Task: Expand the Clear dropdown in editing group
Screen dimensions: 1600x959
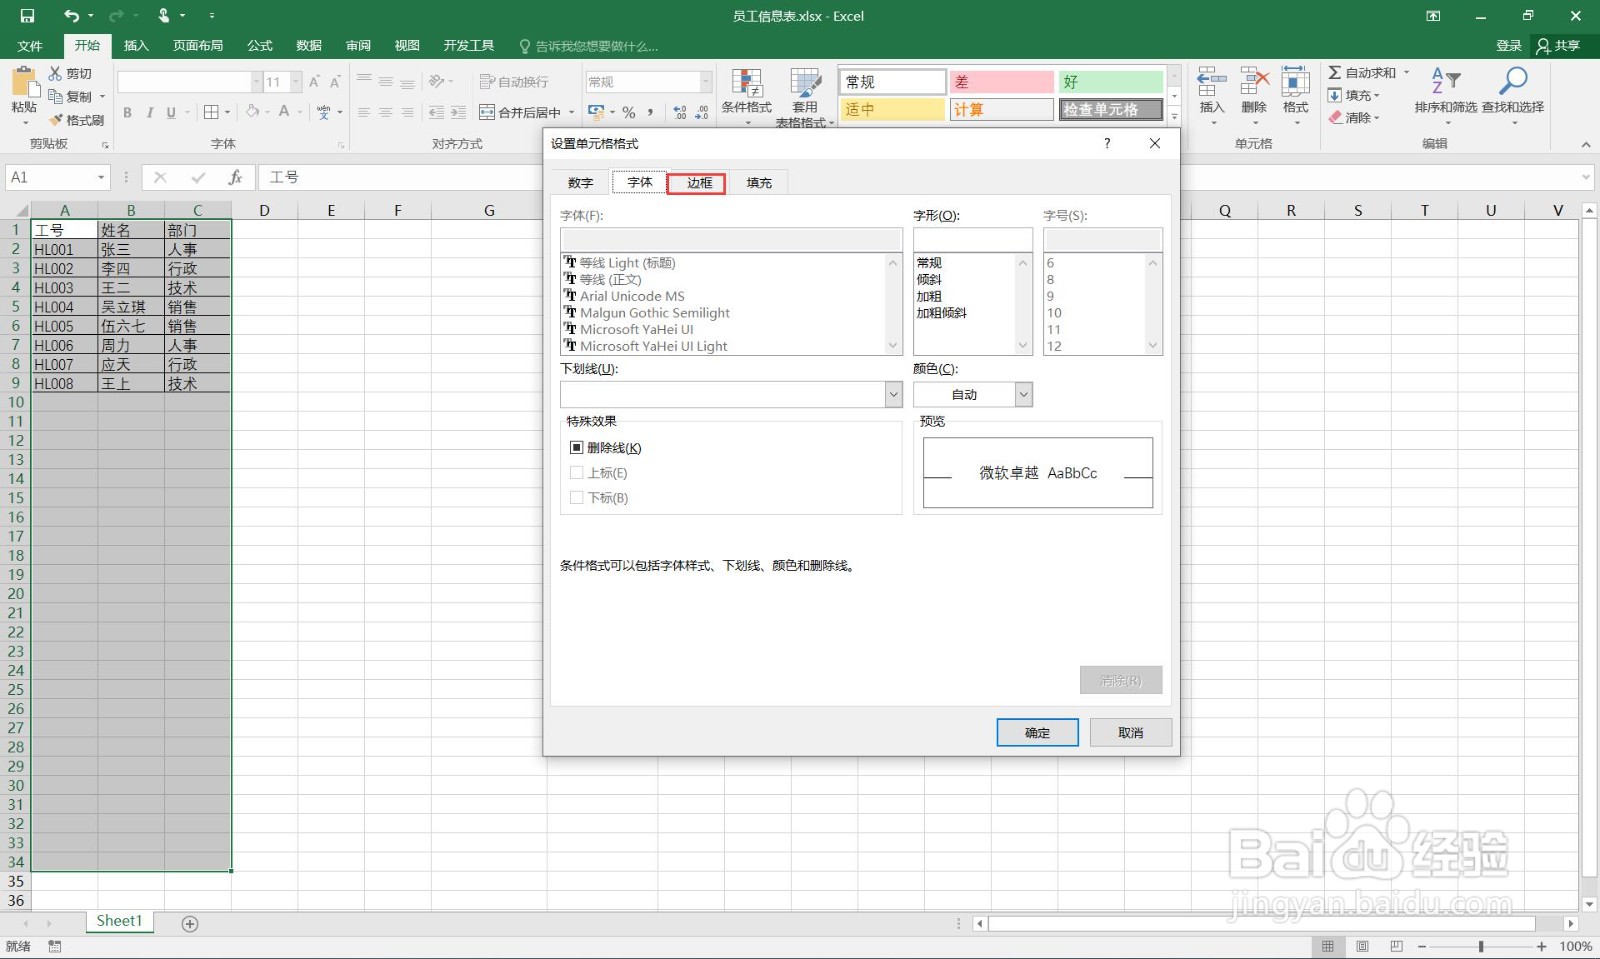Action: (1377, 118)
